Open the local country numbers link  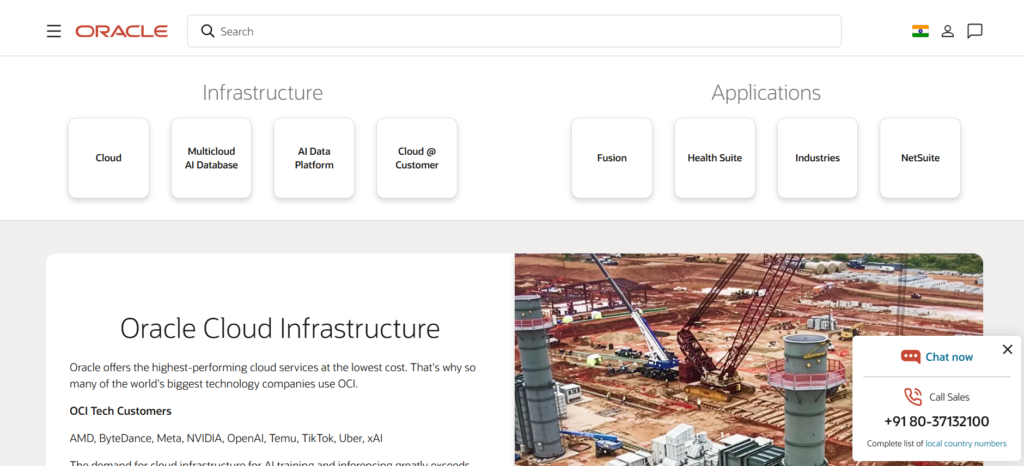966,444
